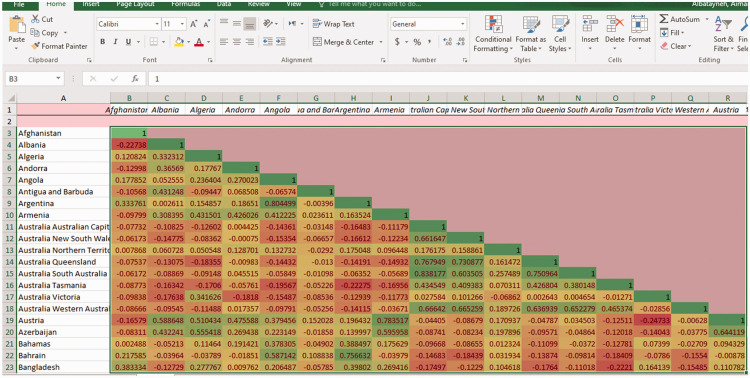Increase decimal places

(x=447, y=42)
